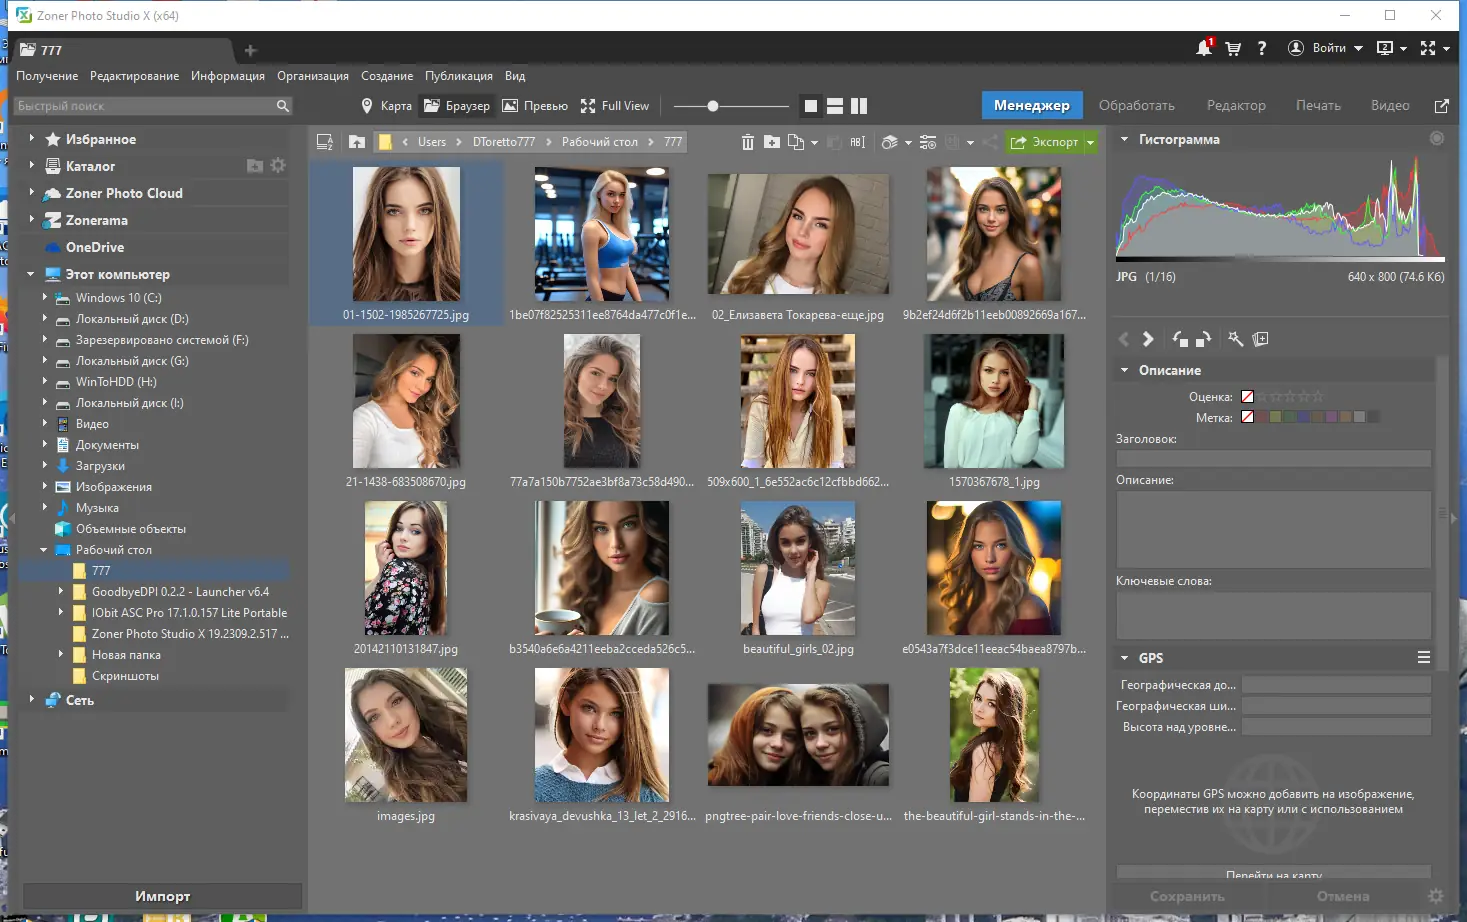Open the Редактирование menu
This screenshot has width=1467, height=922.
[134, 76]
